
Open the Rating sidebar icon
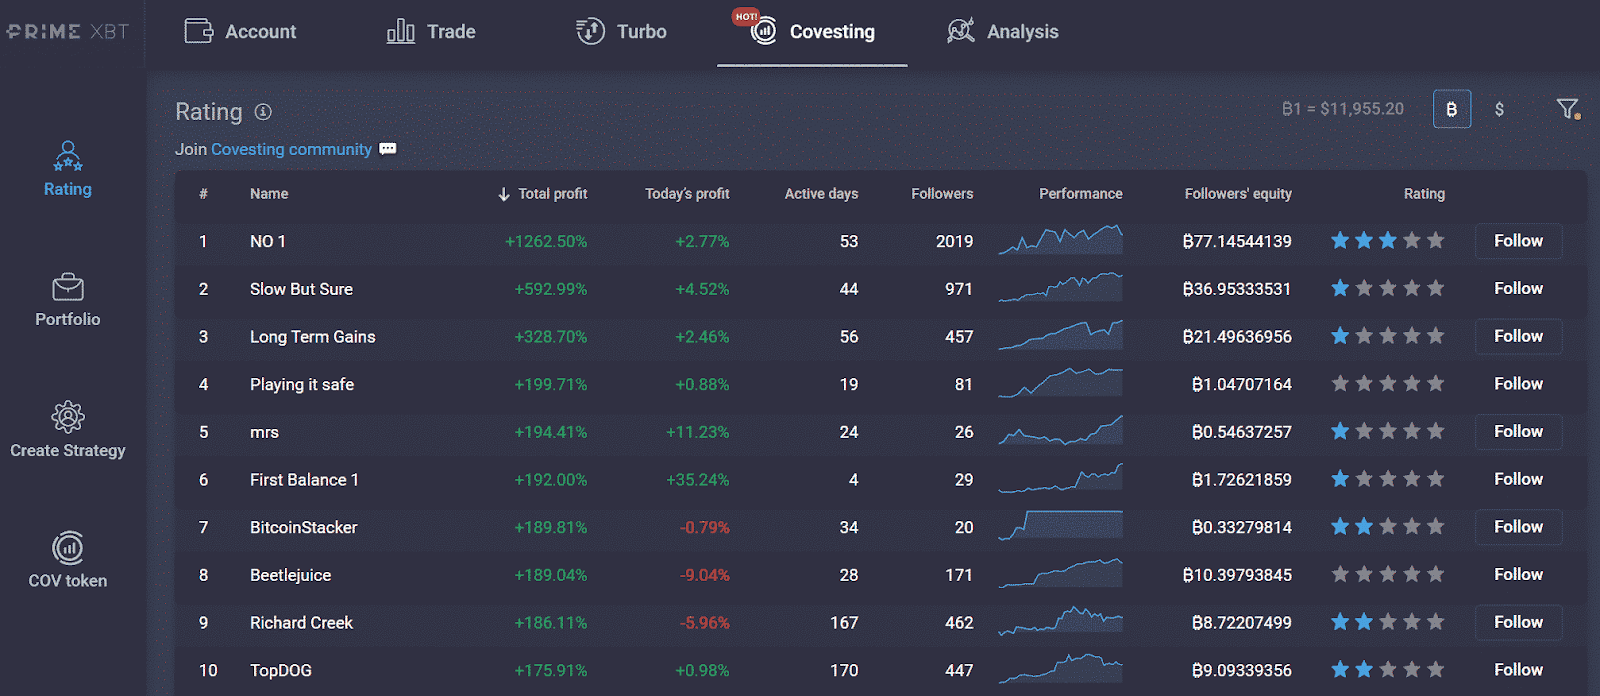67,157
